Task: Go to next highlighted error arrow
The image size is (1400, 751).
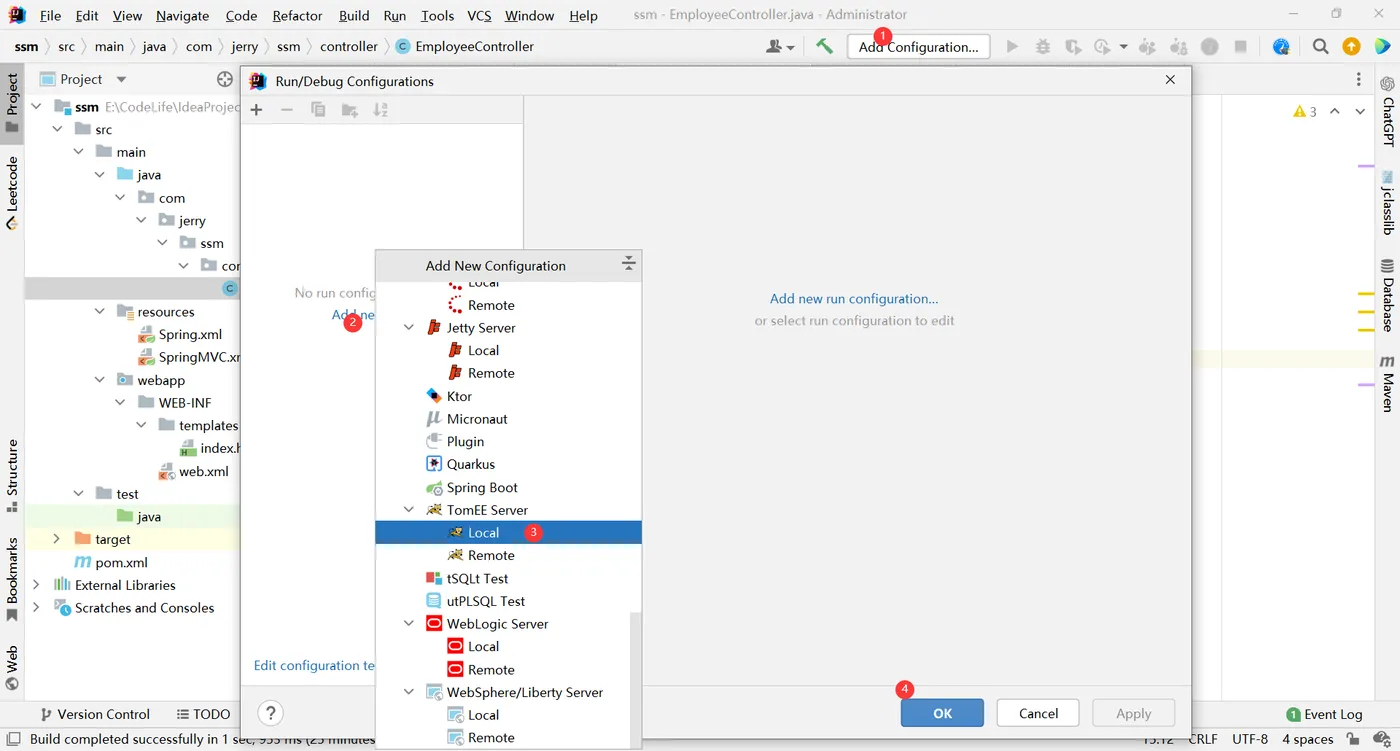Action: point(1360,111)
